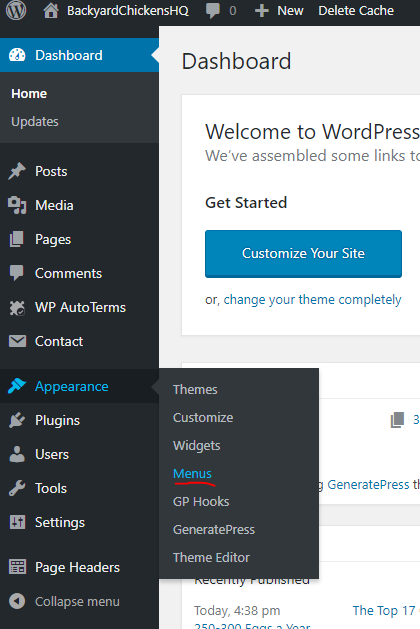420x629 pixels.
Task: Open the Media menu
Action: point(54,205)
